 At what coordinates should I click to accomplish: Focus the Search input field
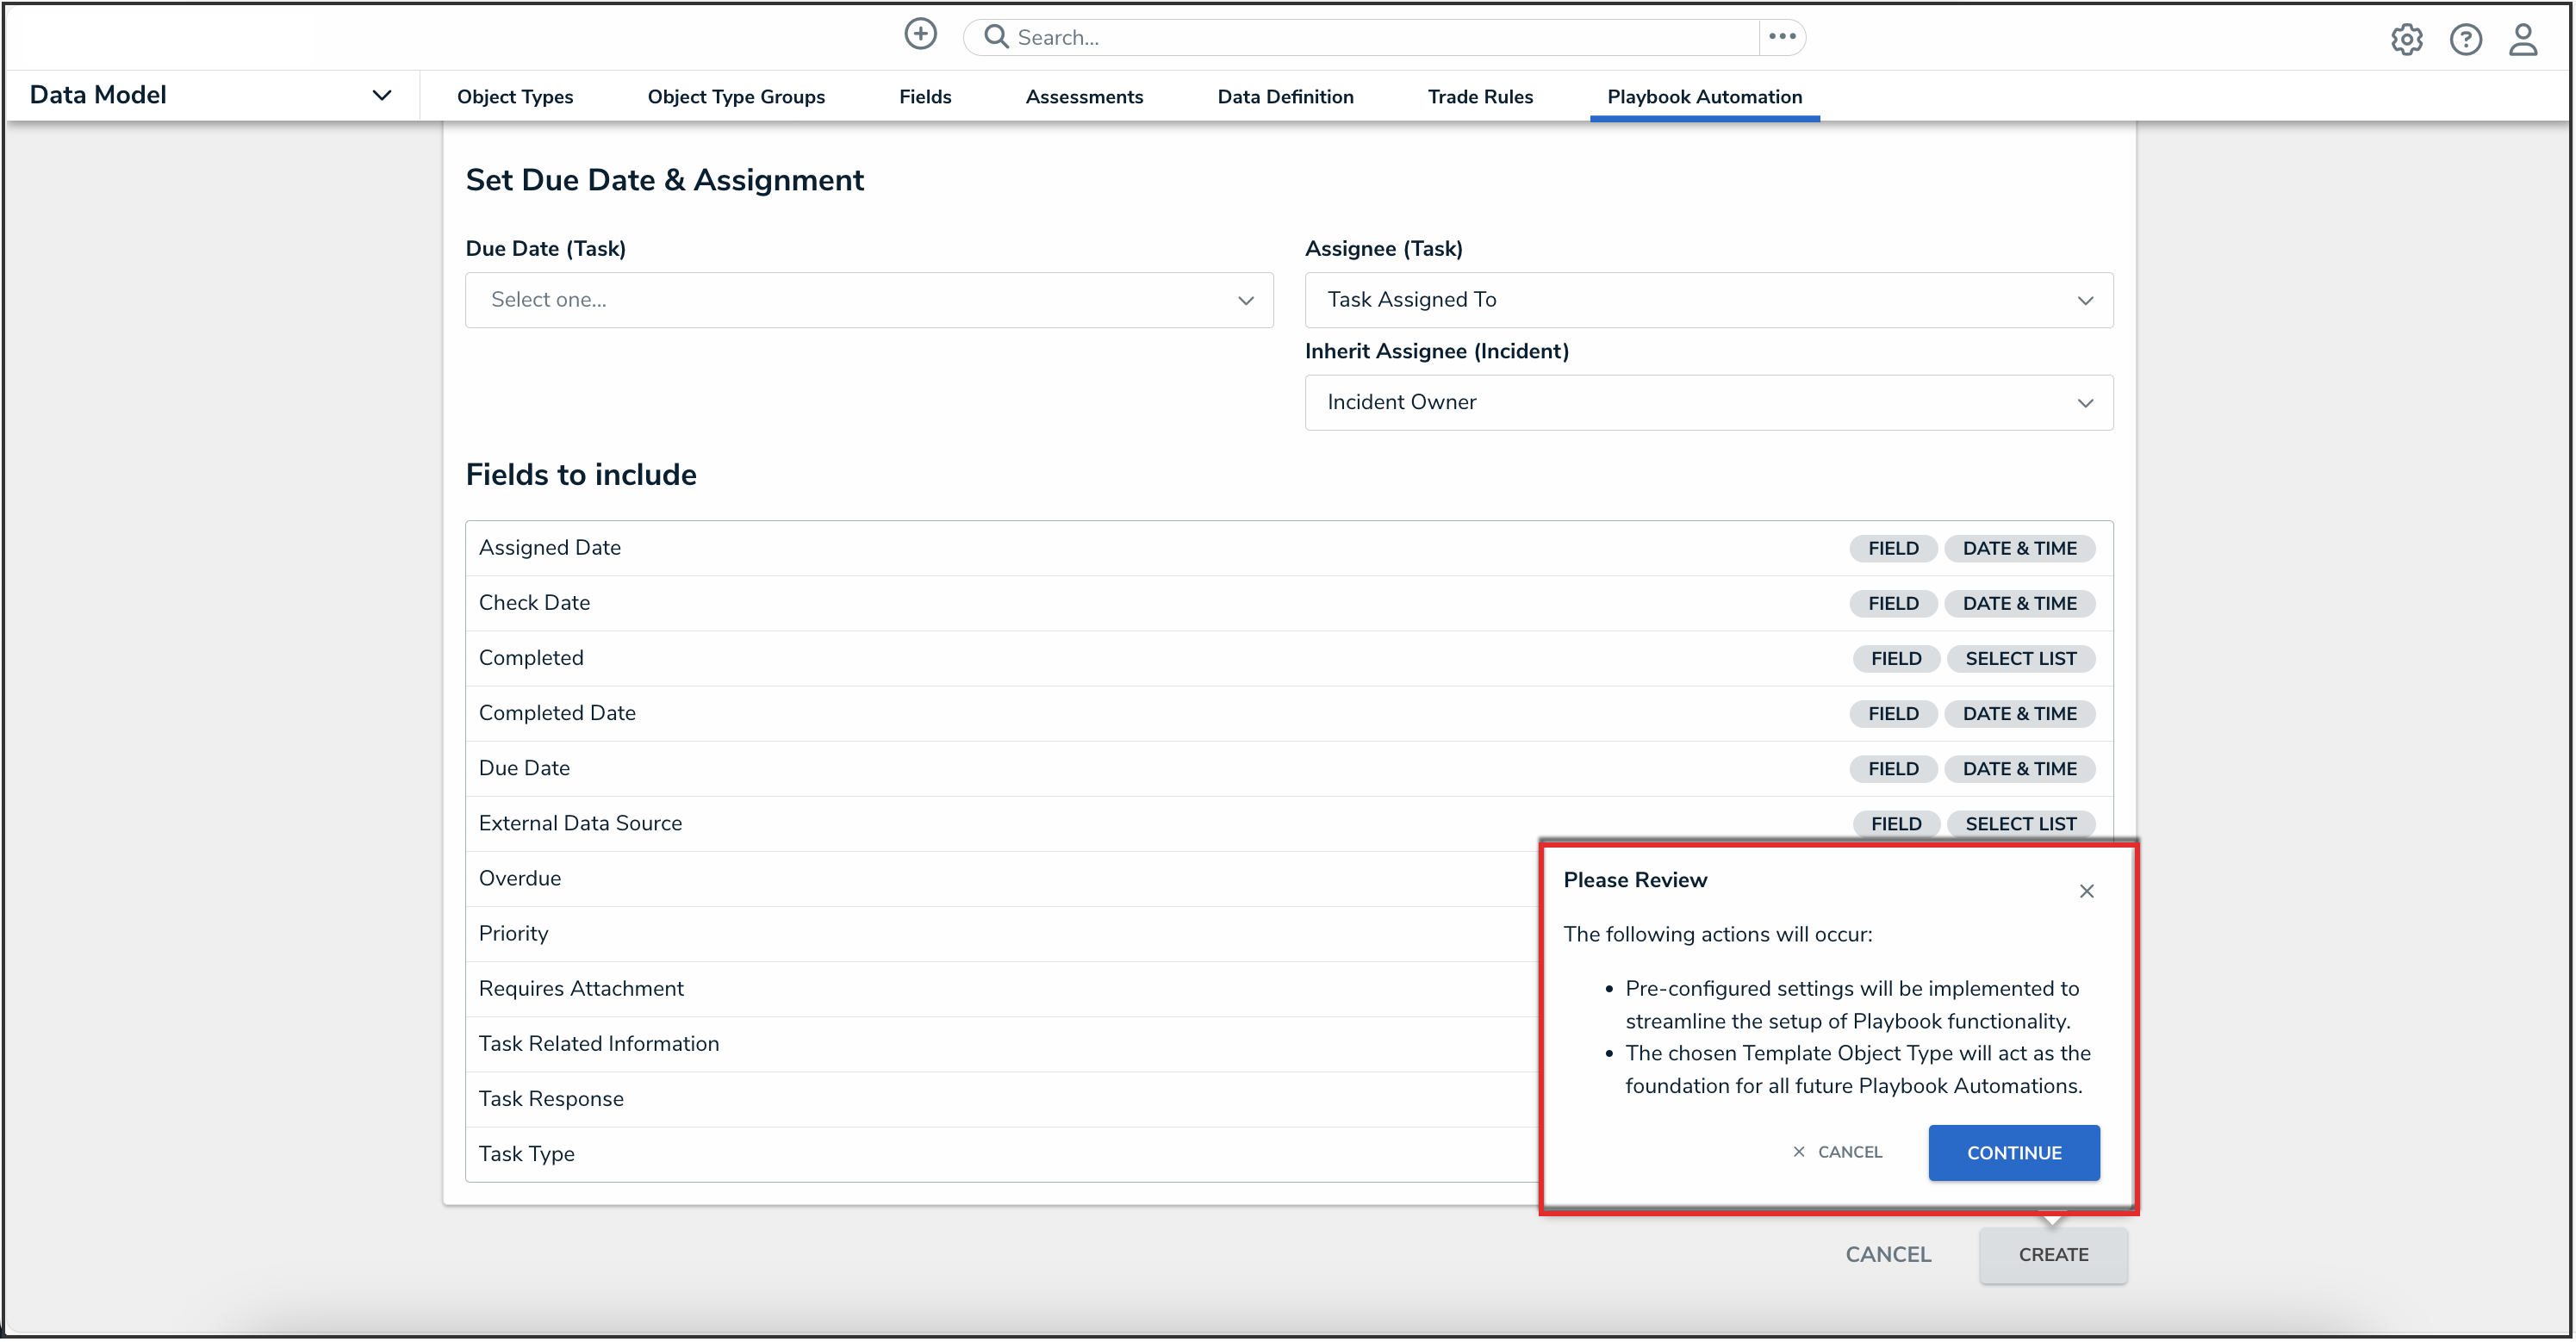(x=1380, y=38)
